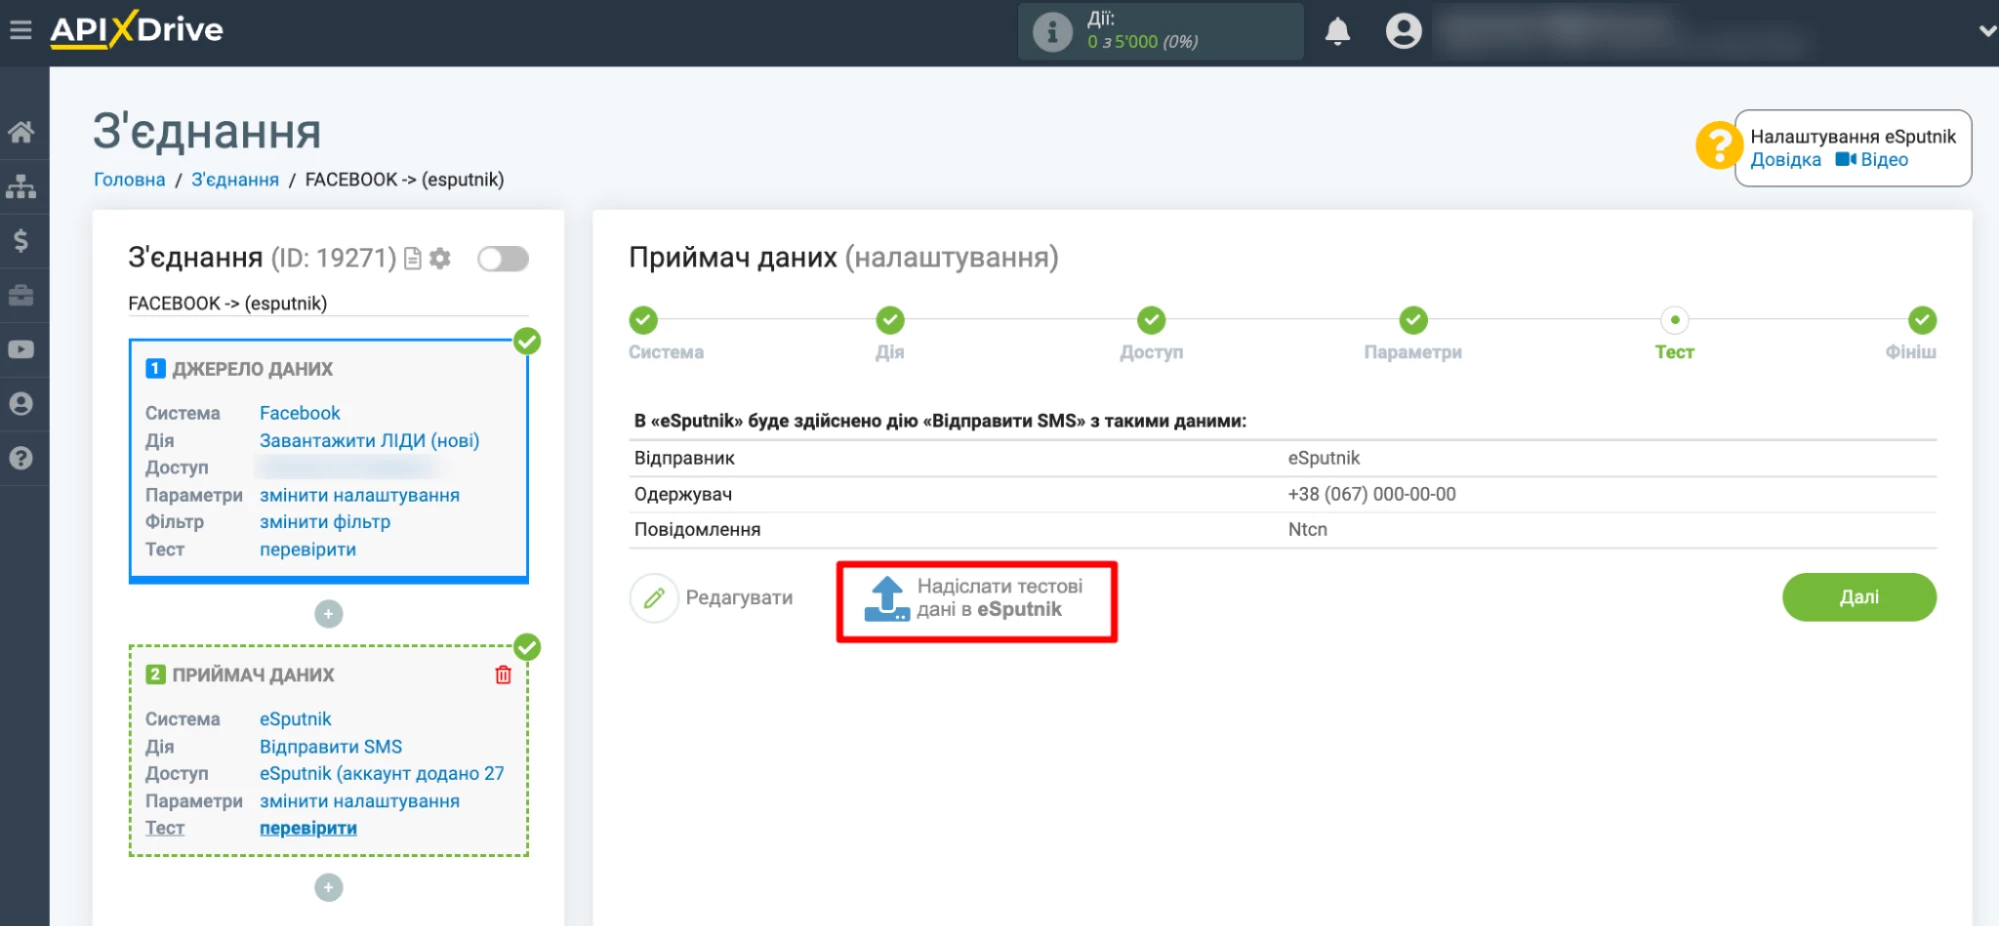The width and height of the screenshot is (1999, 927).
Task: Click змінити фільтр link
Action: point(325,522)
